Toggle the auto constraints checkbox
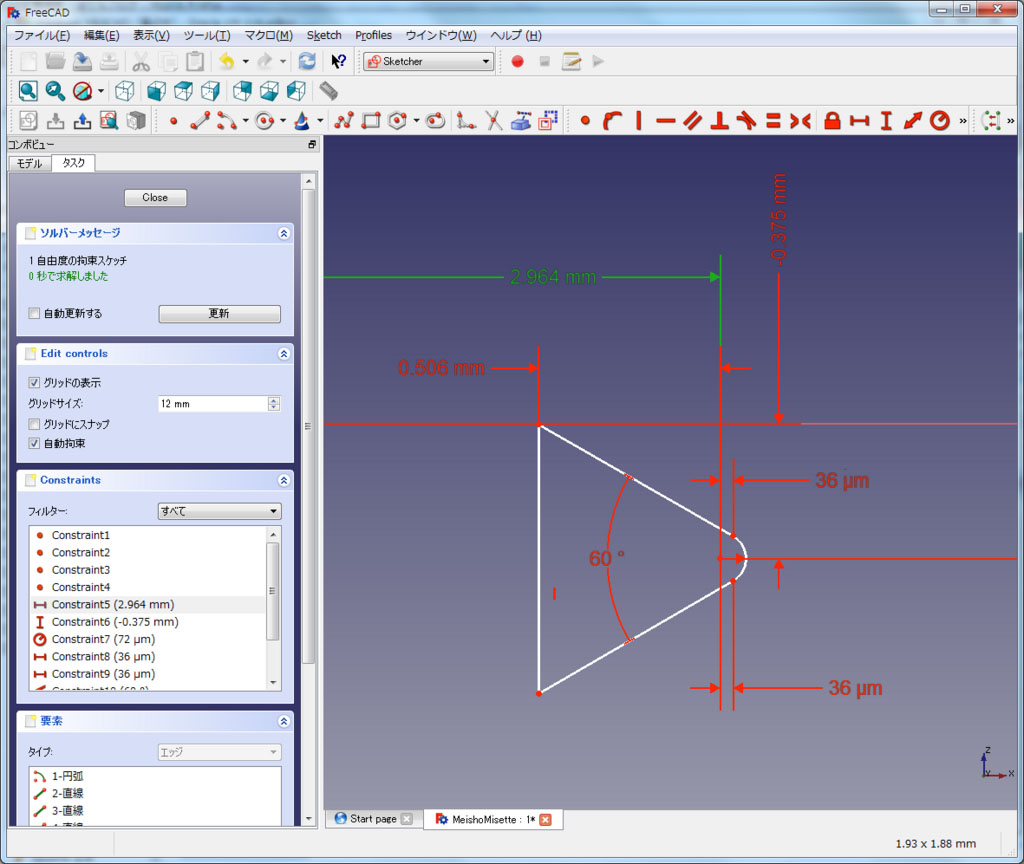The width and height of the screenshot is (1024, 864). pyautogui.click(x=34, y=443)
